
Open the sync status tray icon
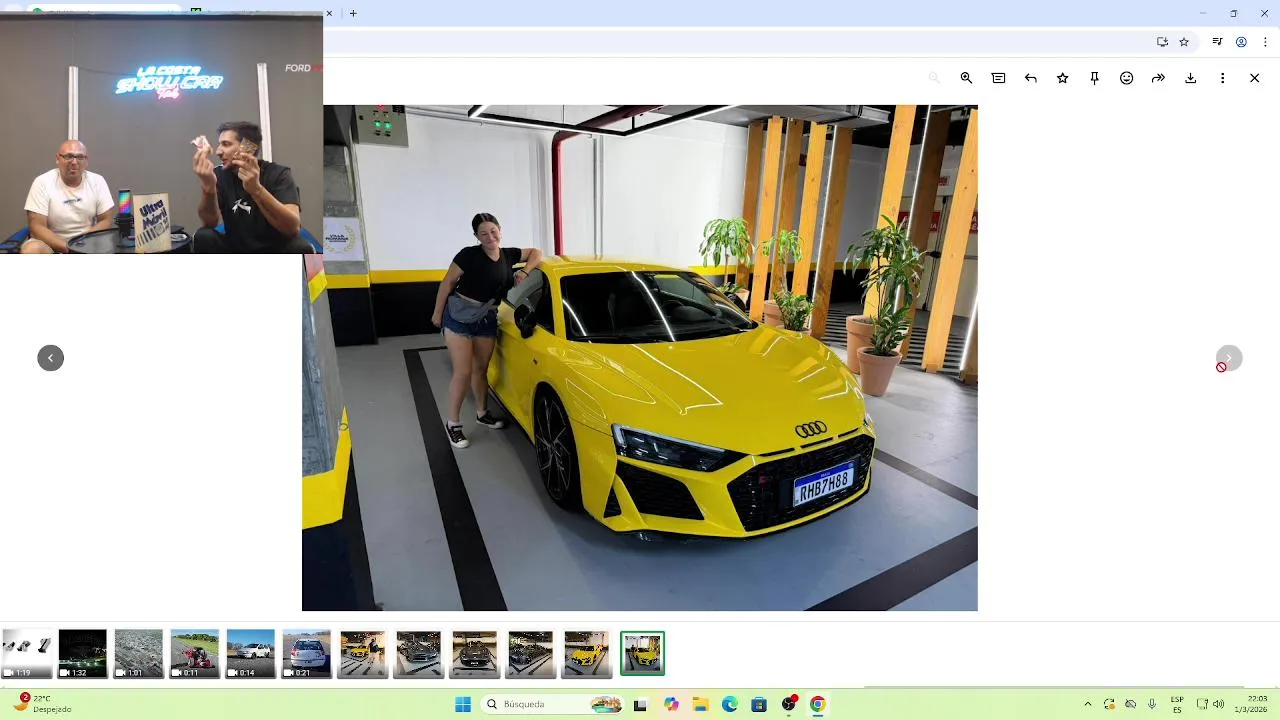click(x=1109, y=704)
